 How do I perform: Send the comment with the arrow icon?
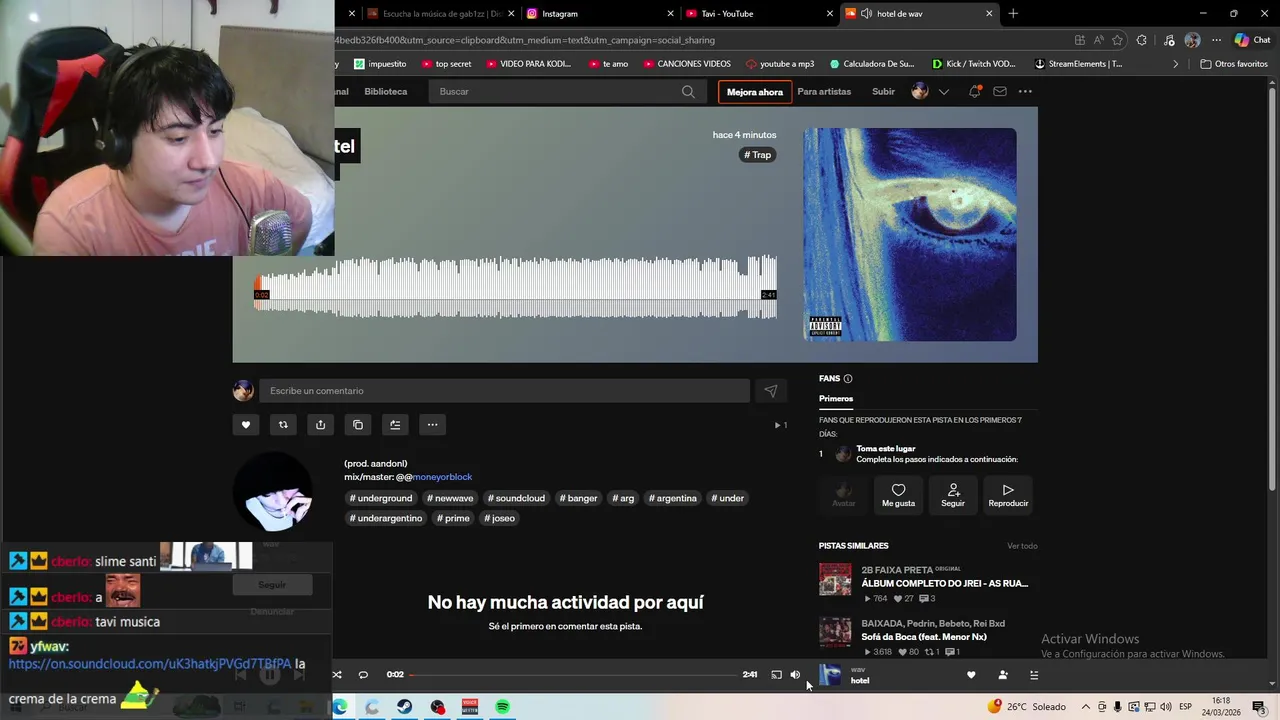770,391
